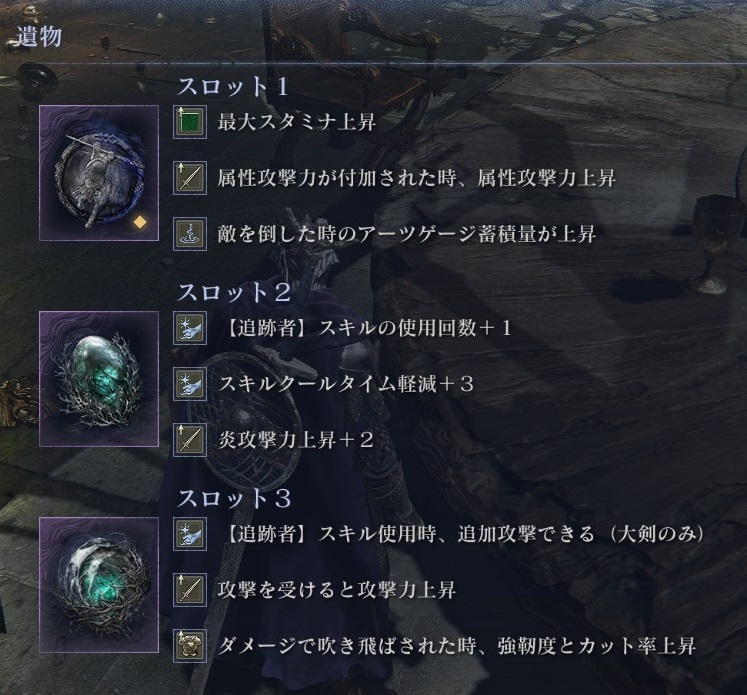
Task: Click the skill icon beside スキルの使用回数+1
Action: (190, 328)
